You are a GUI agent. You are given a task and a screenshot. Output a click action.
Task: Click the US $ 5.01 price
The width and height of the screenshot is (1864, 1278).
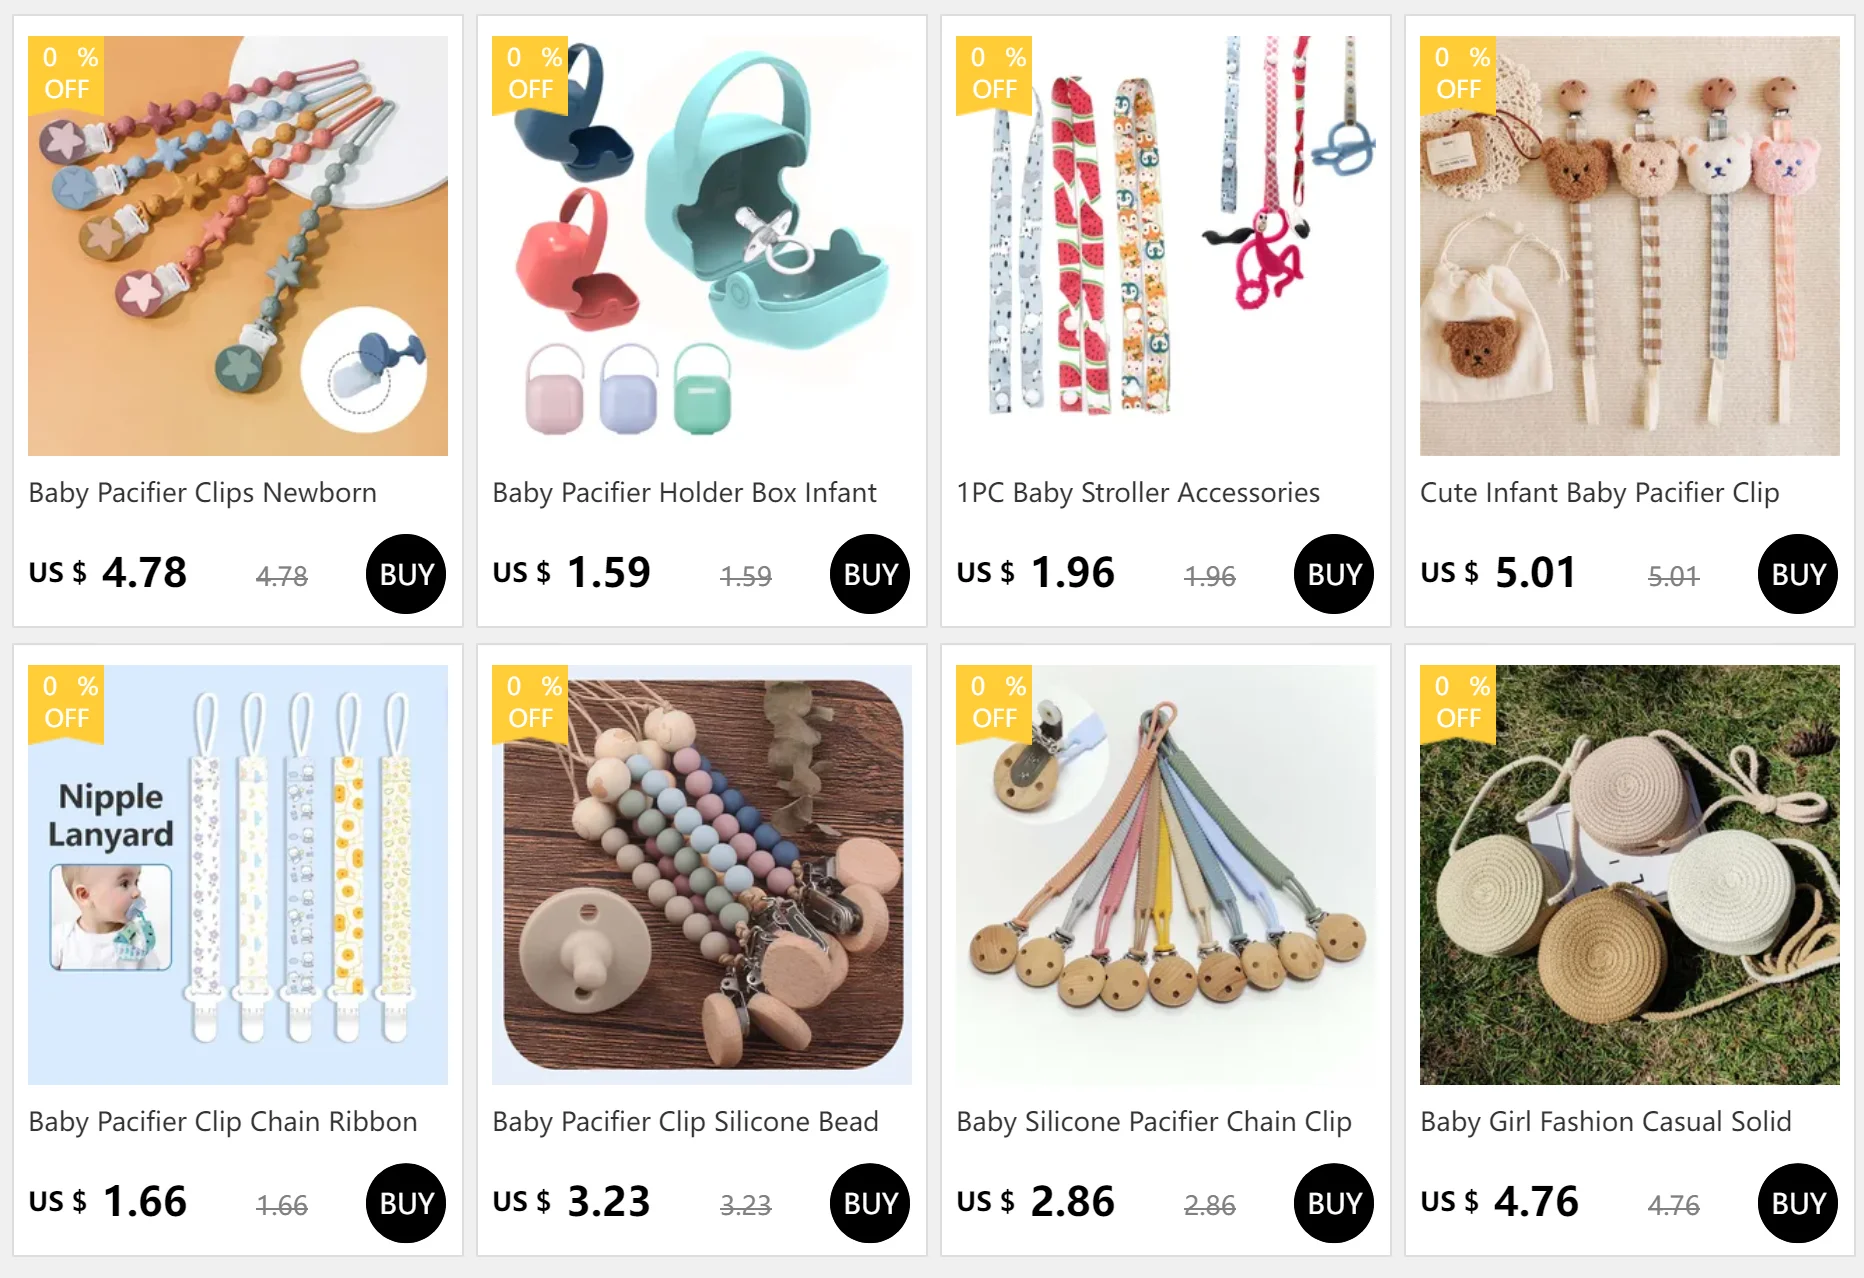[x=1499, y=573]
